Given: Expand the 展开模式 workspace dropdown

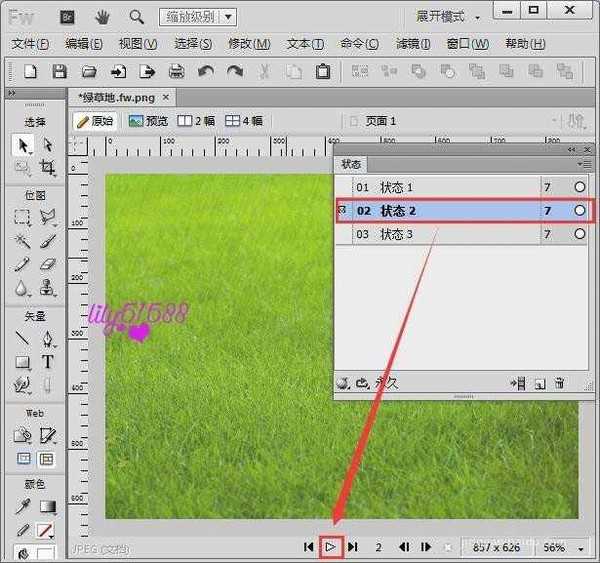Looking at the screenshot, I should [448, 17].
